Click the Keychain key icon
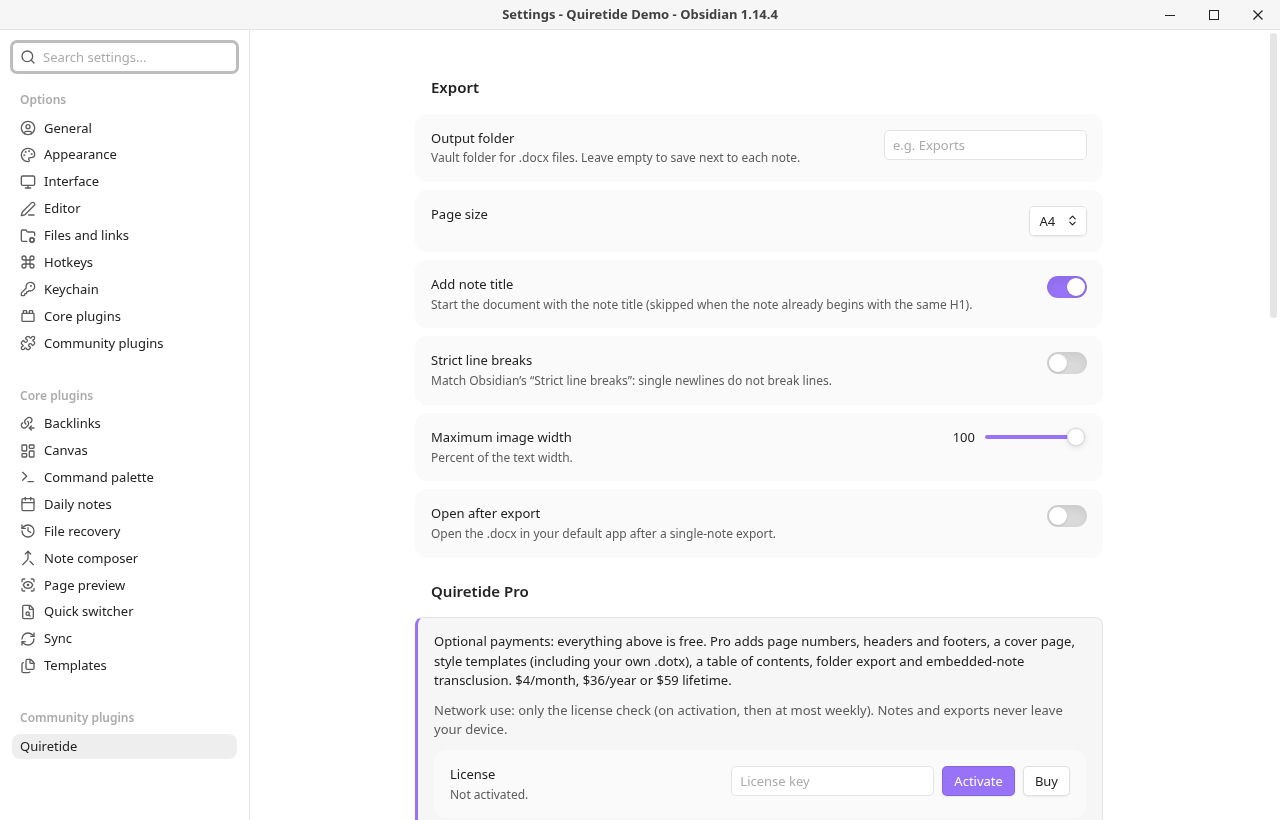The image size is (1280, 820). pos(28,290)
